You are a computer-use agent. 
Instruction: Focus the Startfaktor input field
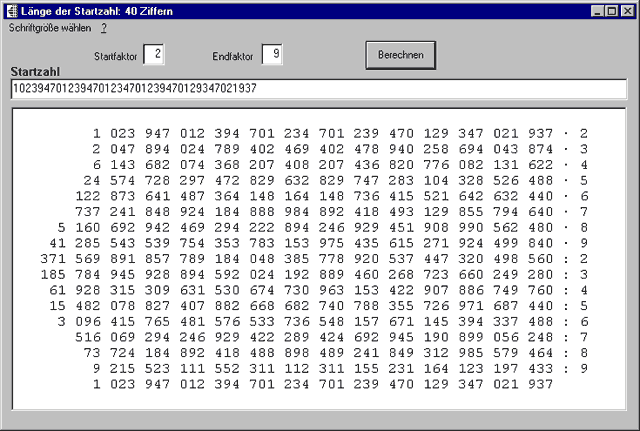coord(154,54)
